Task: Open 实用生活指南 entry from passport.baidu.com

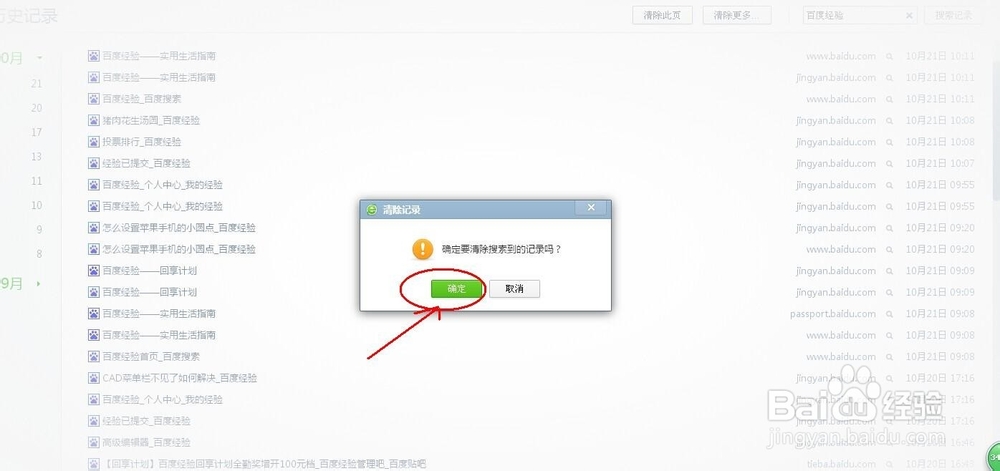Action: tap(159, 314)
